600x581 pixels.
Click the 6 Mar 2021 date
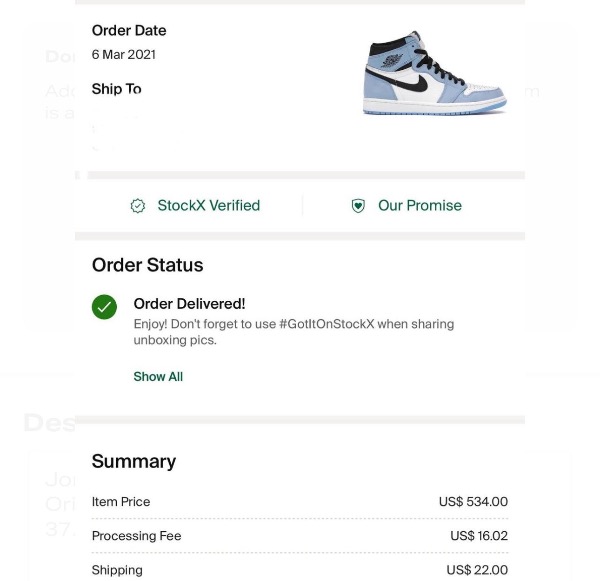(x=123, y=55)
